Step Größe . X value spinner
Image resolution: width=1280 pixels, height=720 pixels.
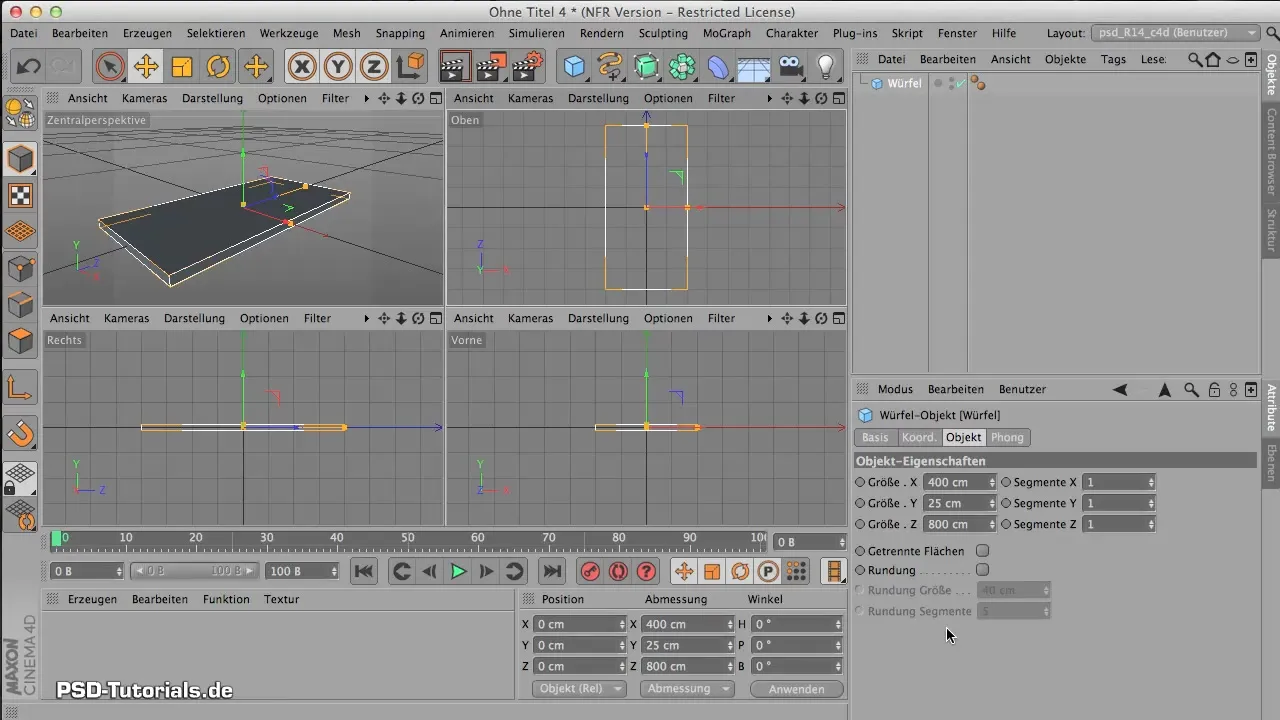(x=992, y=482)
